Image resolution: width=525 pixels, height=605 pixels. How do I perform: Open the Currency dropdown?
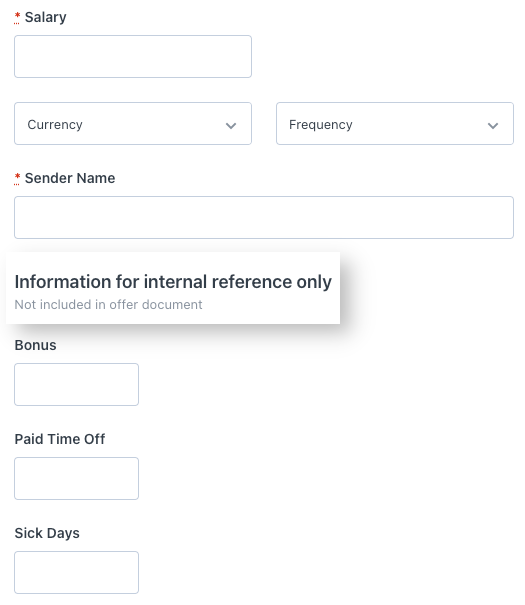click(x=133, y=123)
